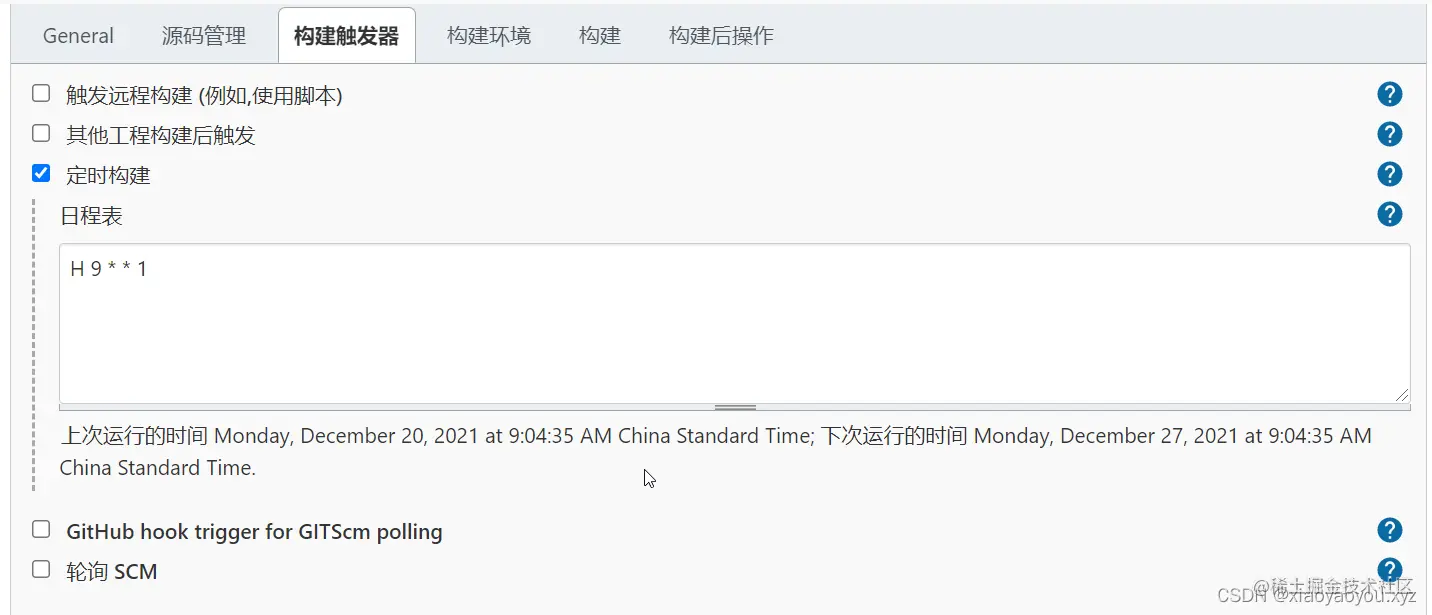The width and height of the screenshot is (1432, 615).
Task: Open help icon beside 日程表
Action: click(x=1389, y=214)
